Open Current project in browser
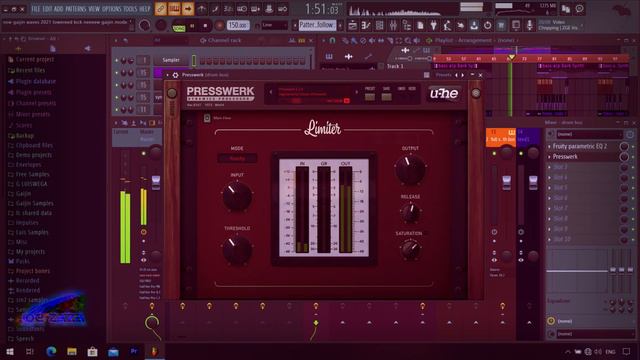The image size is (640, 360). click(35, 59)
